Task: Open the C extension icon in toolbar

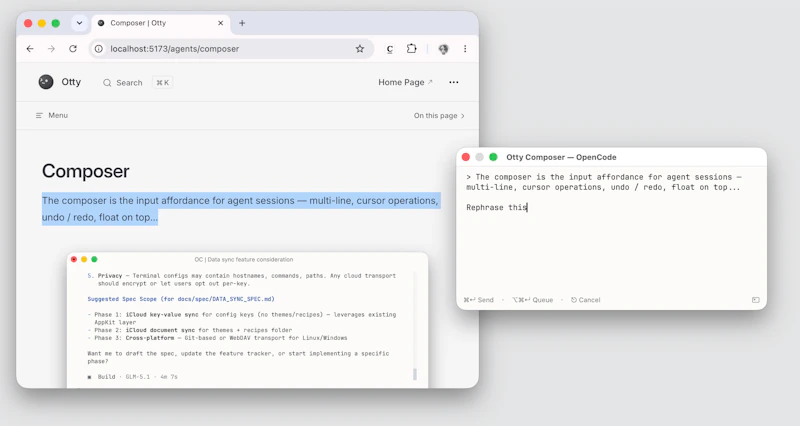Action: pos(390,49)
